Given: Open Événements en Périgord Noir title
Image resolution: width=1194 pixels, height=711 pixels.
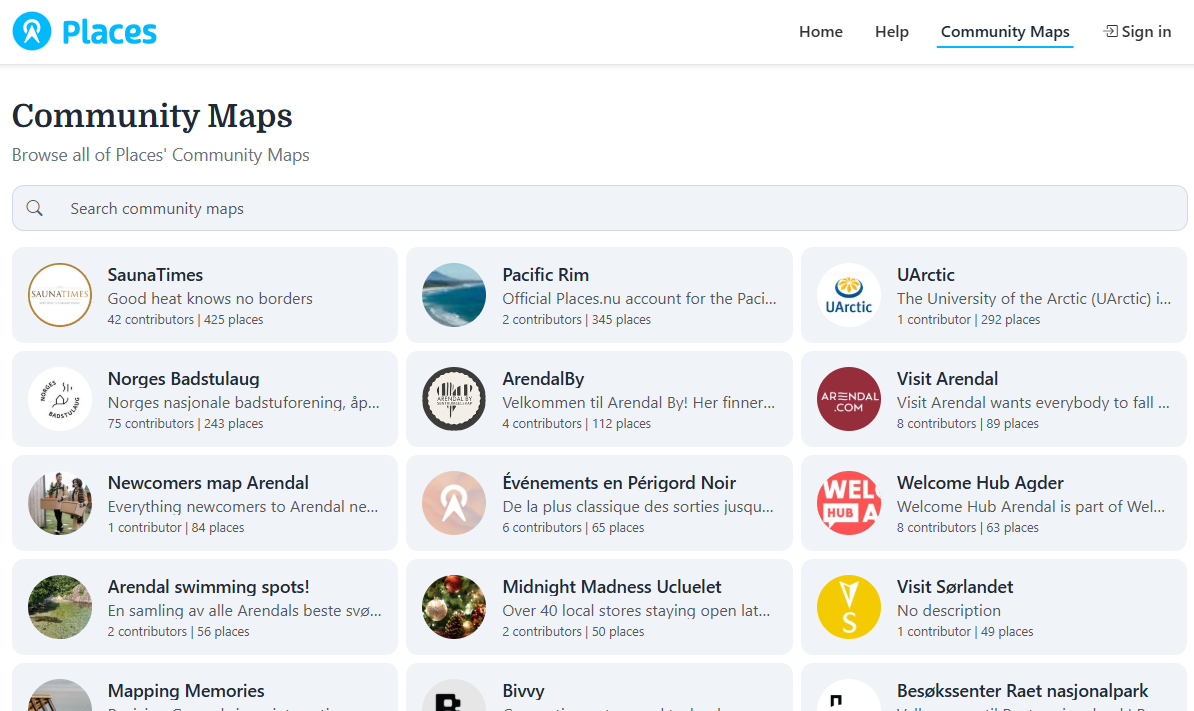Looking at the screenshot, I should [619, 483].
